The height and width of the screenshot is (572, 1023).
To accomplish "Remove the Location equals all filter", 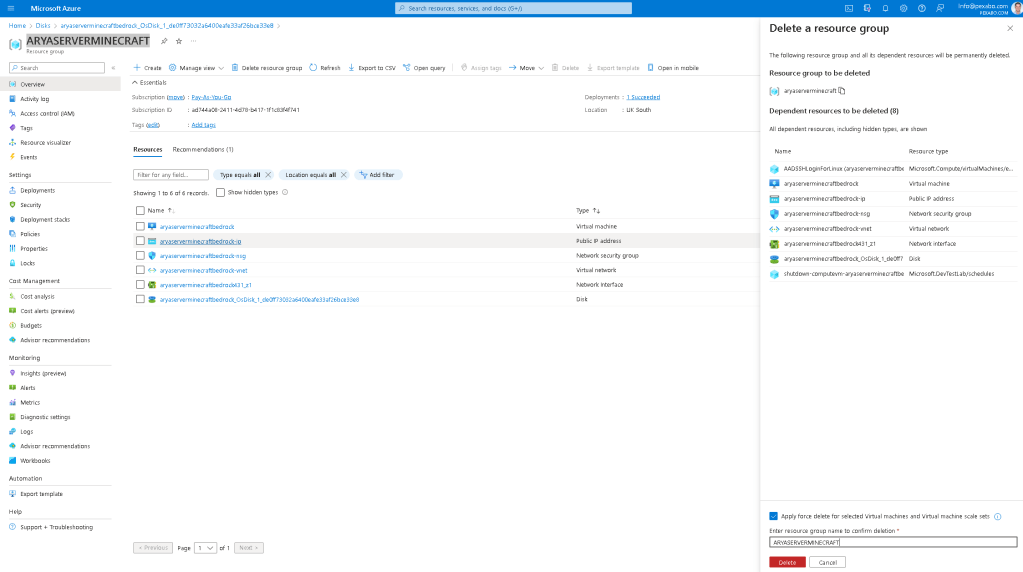I will pos(344,175).
